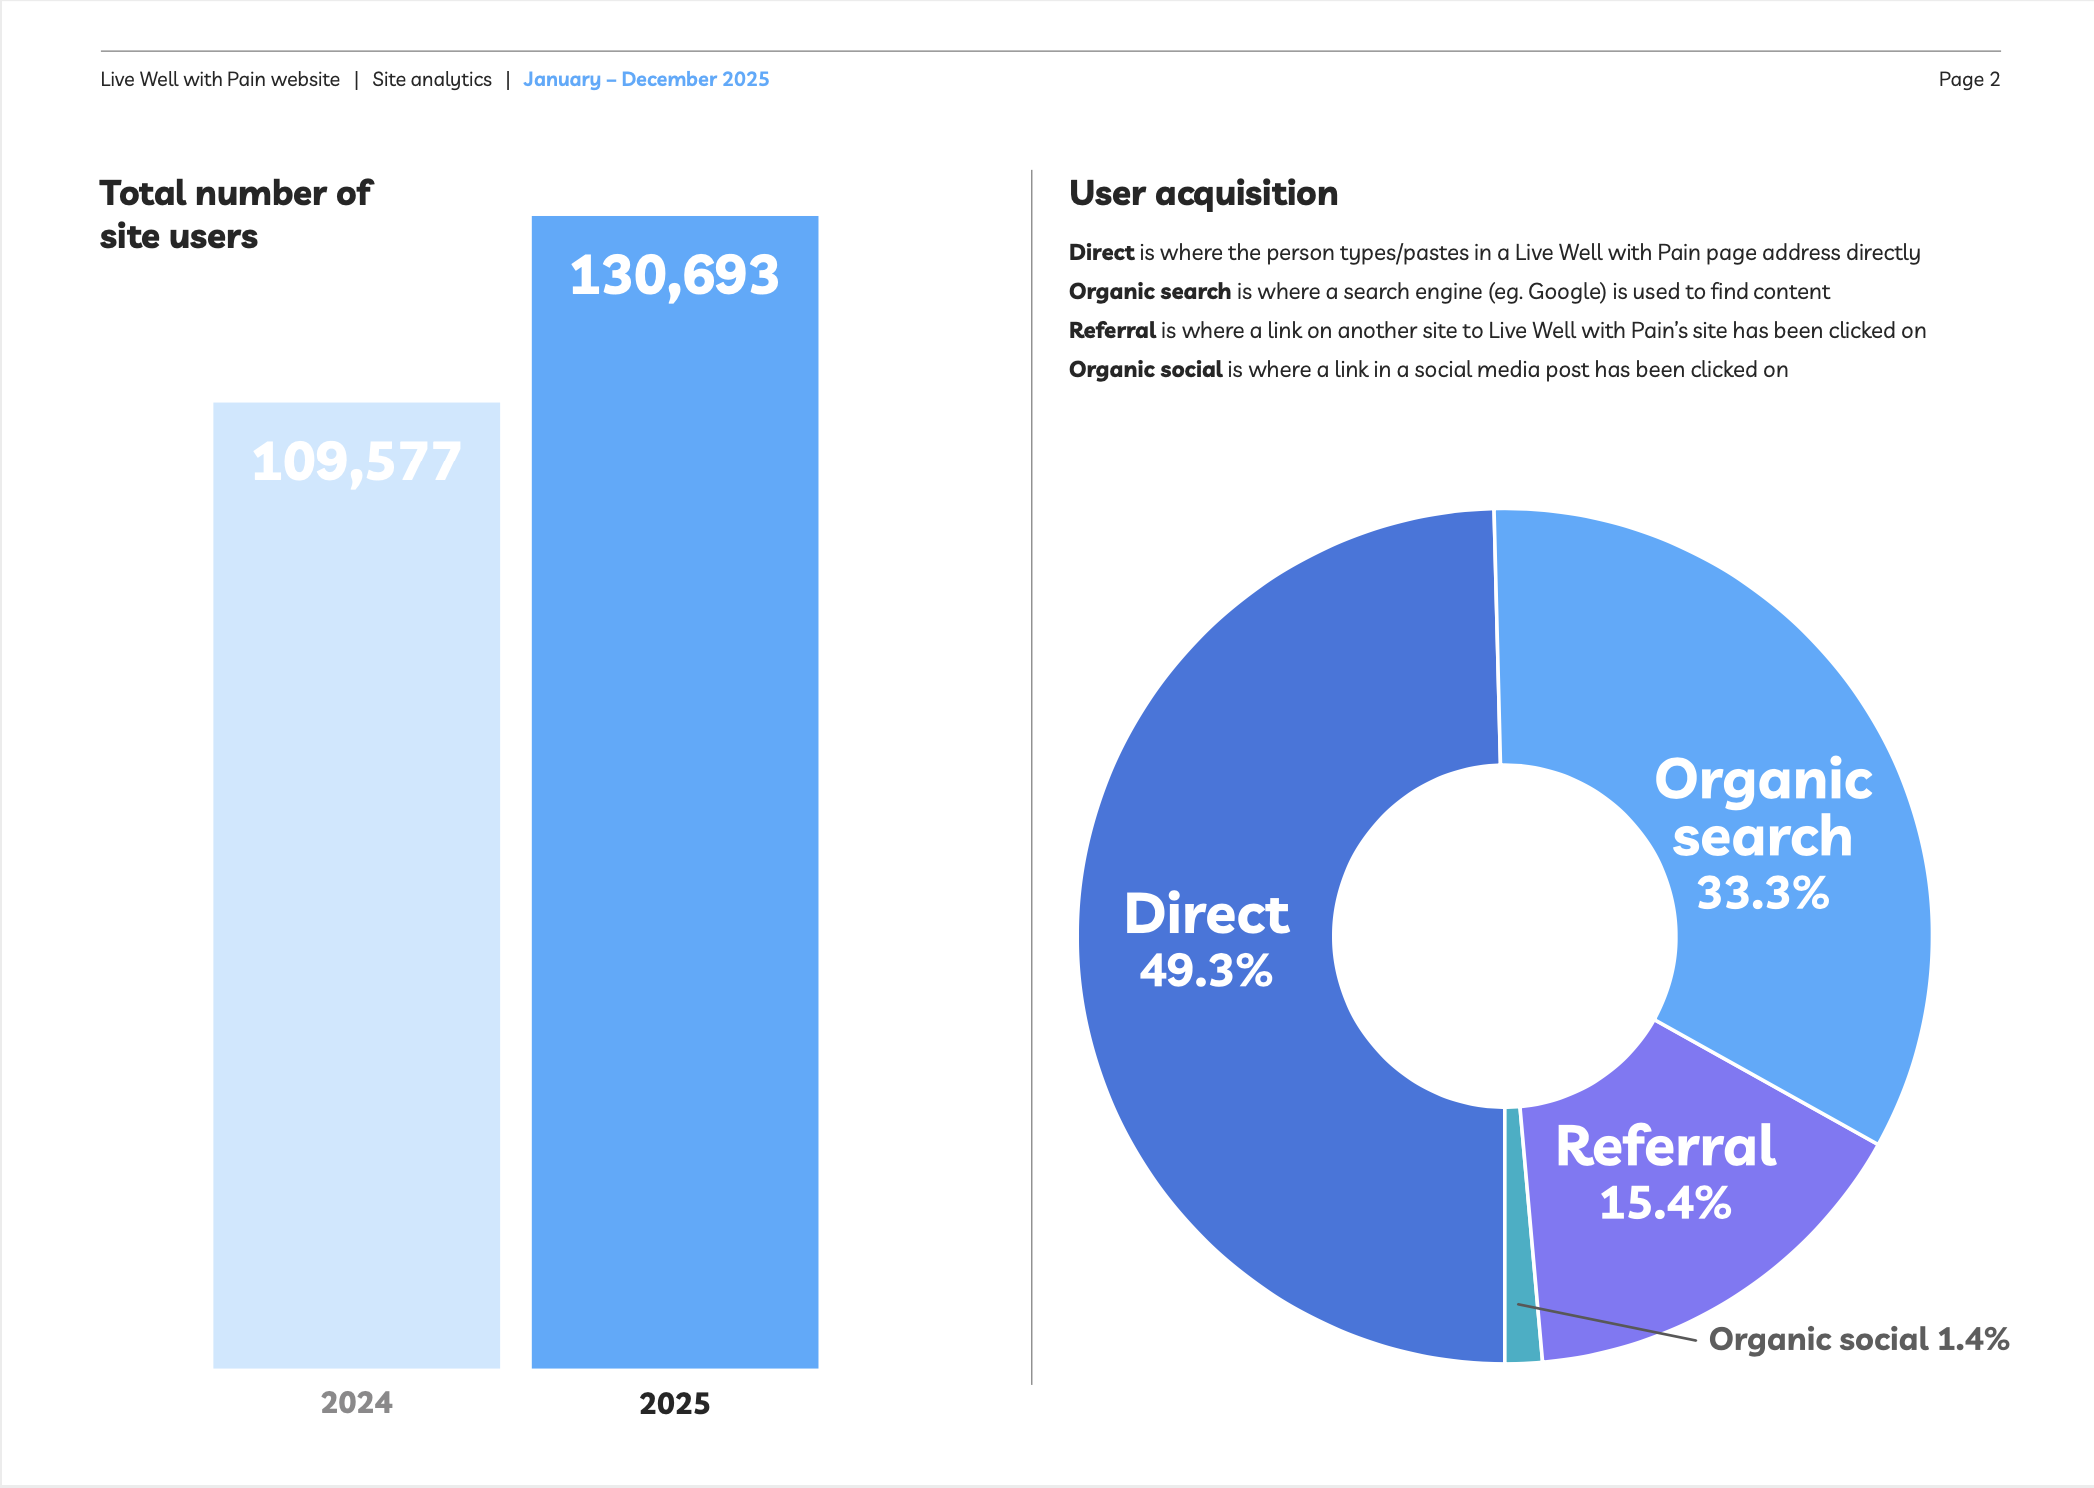
Task: Click the Site analytics header text
Action: coord(432,79)
